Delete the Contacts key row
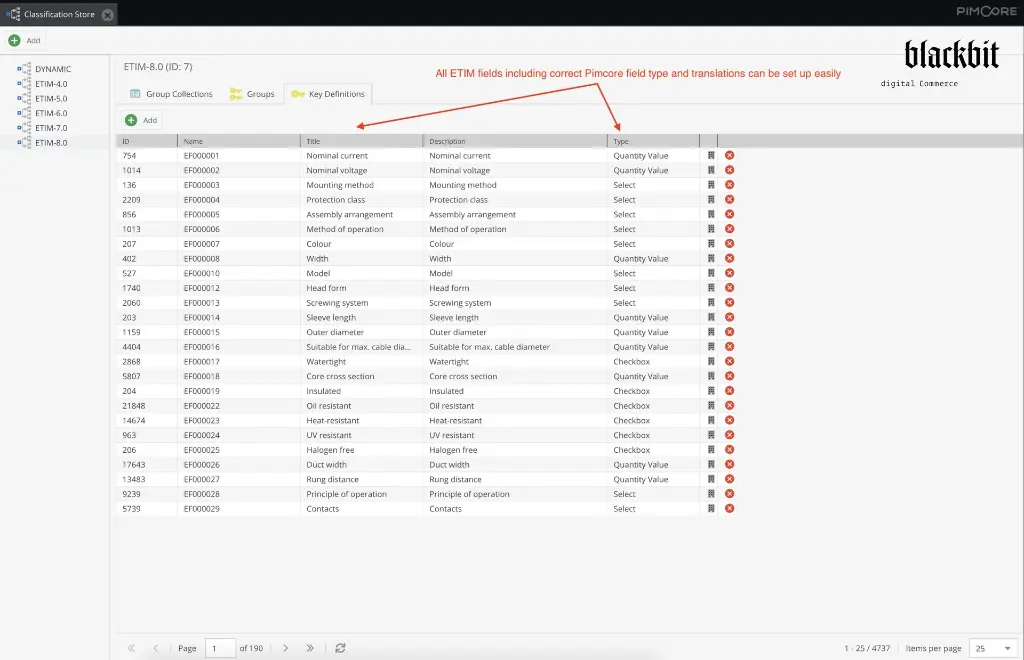1024x660 pixels. click(729, 509)
